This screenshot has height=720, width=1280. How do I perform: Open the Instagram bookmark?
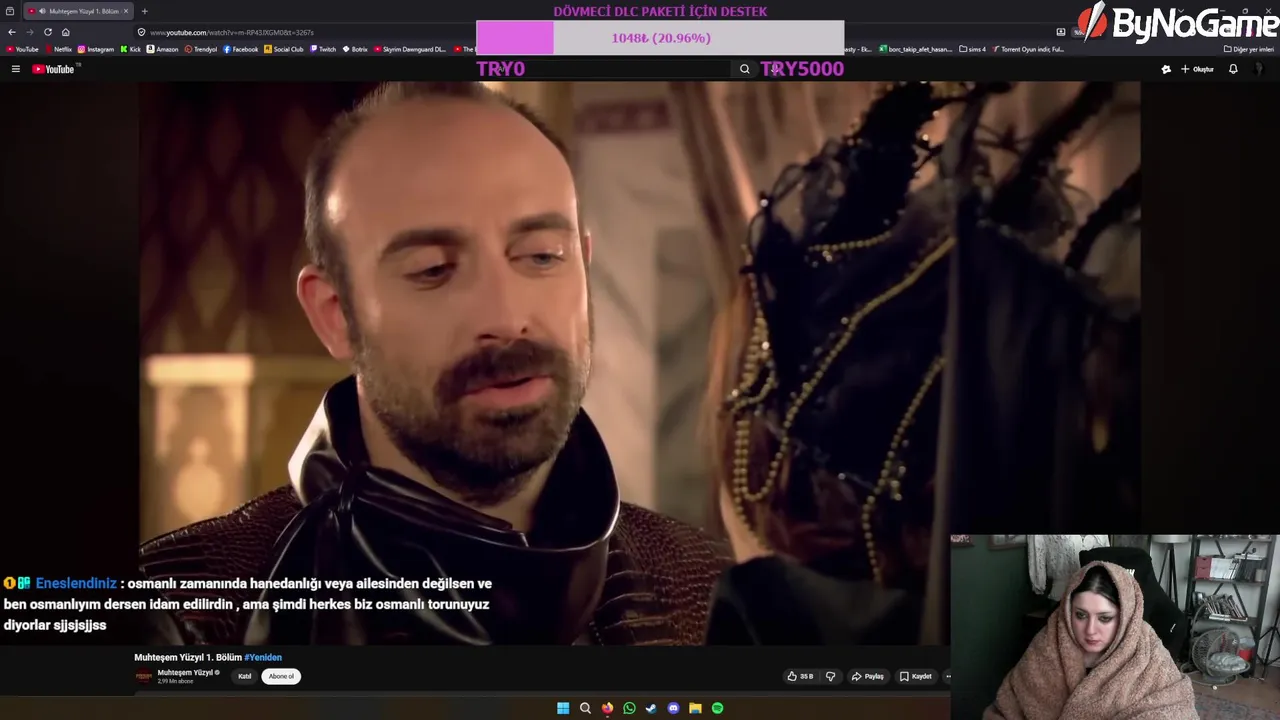[96, 49]
